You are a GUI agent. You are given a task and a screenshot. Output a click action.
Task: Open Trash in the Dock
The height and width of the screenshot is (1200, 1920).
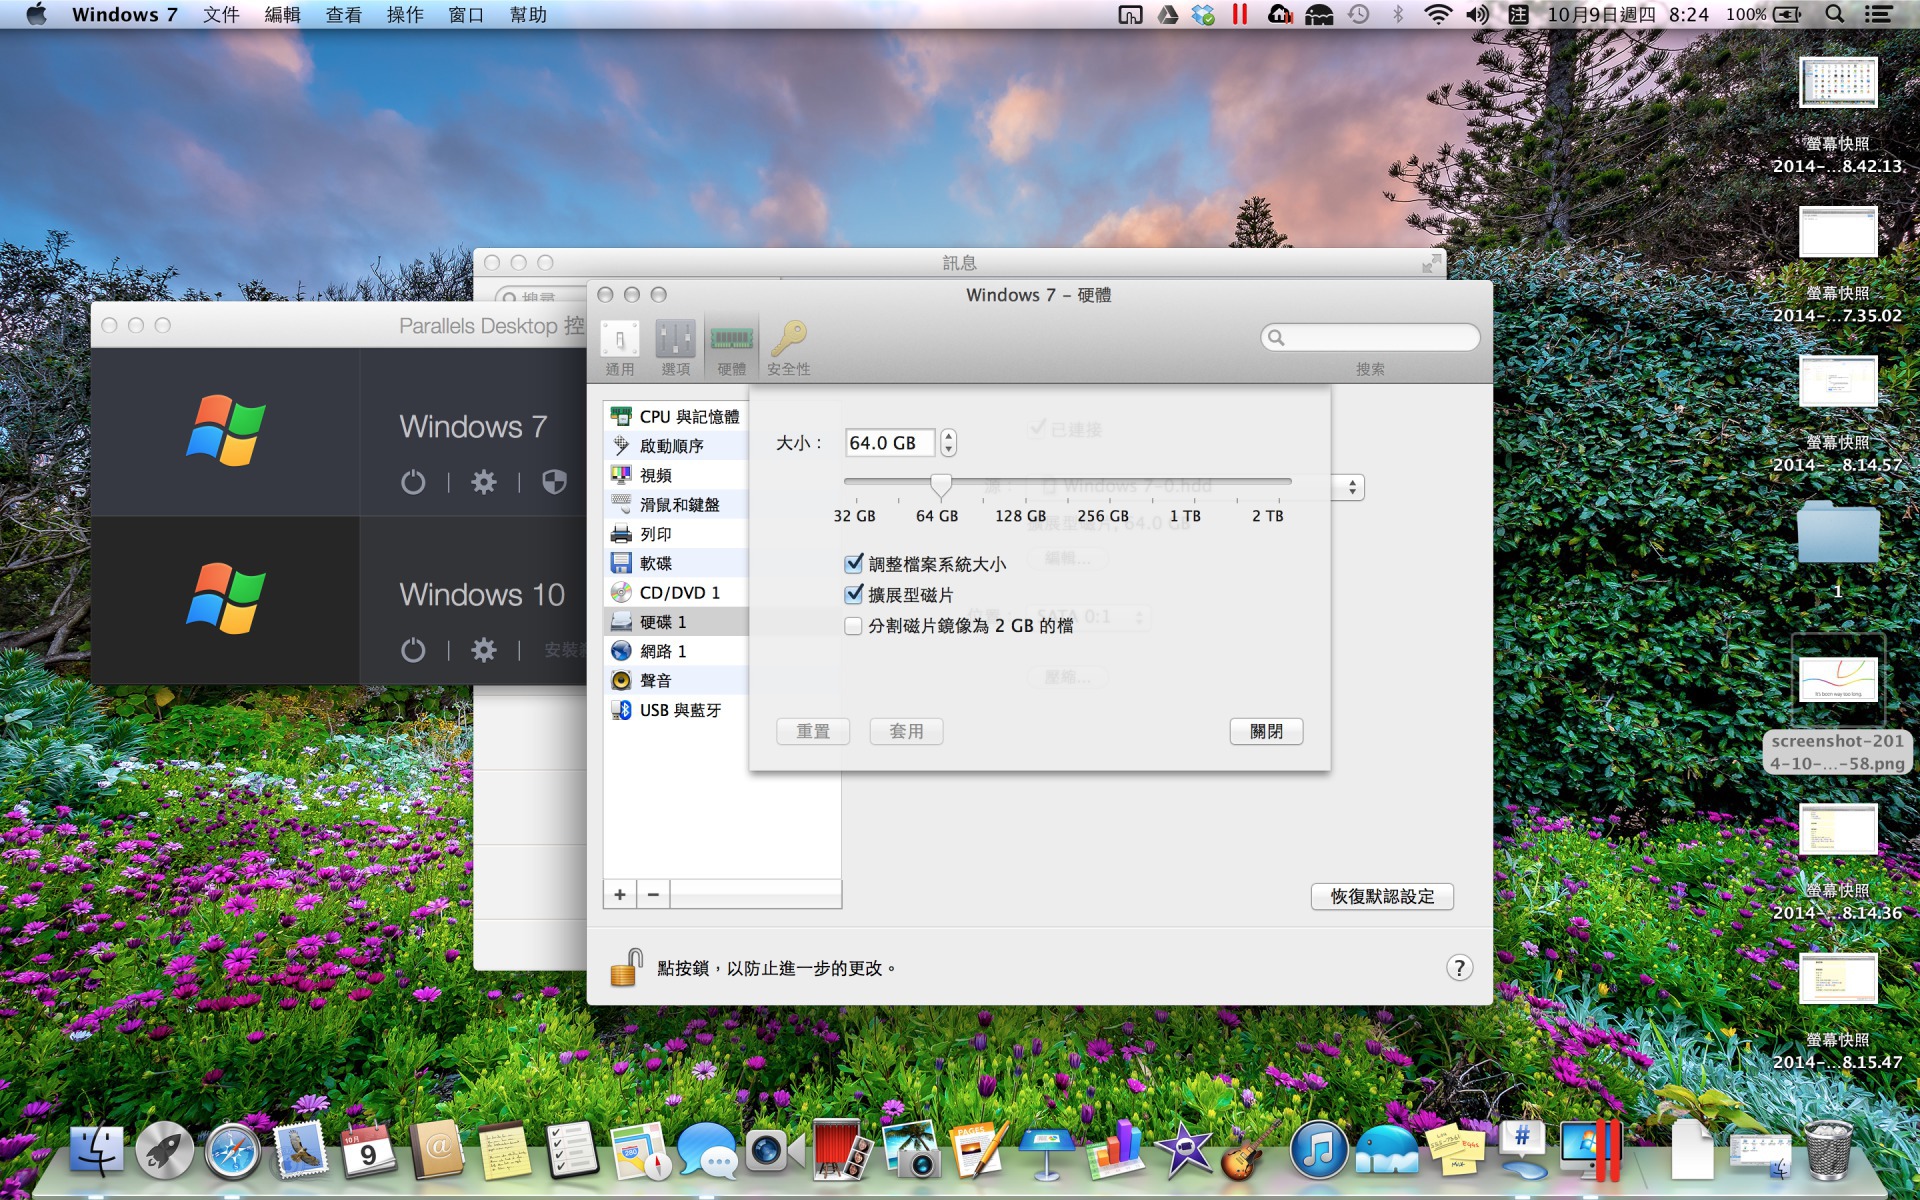pyautogui.click(x=1828, y=1150)
